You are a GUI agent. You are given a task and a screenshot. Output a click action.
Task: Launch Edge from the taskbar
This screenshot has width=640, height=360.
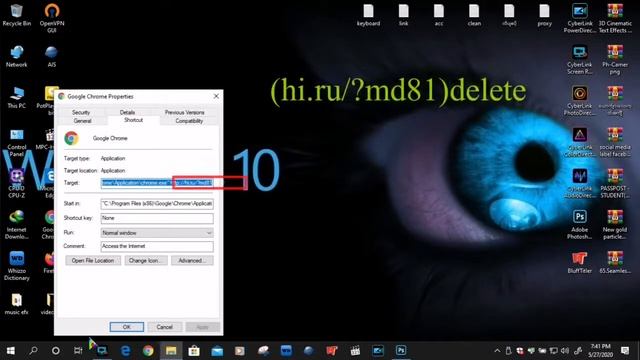tap(125, 351)
